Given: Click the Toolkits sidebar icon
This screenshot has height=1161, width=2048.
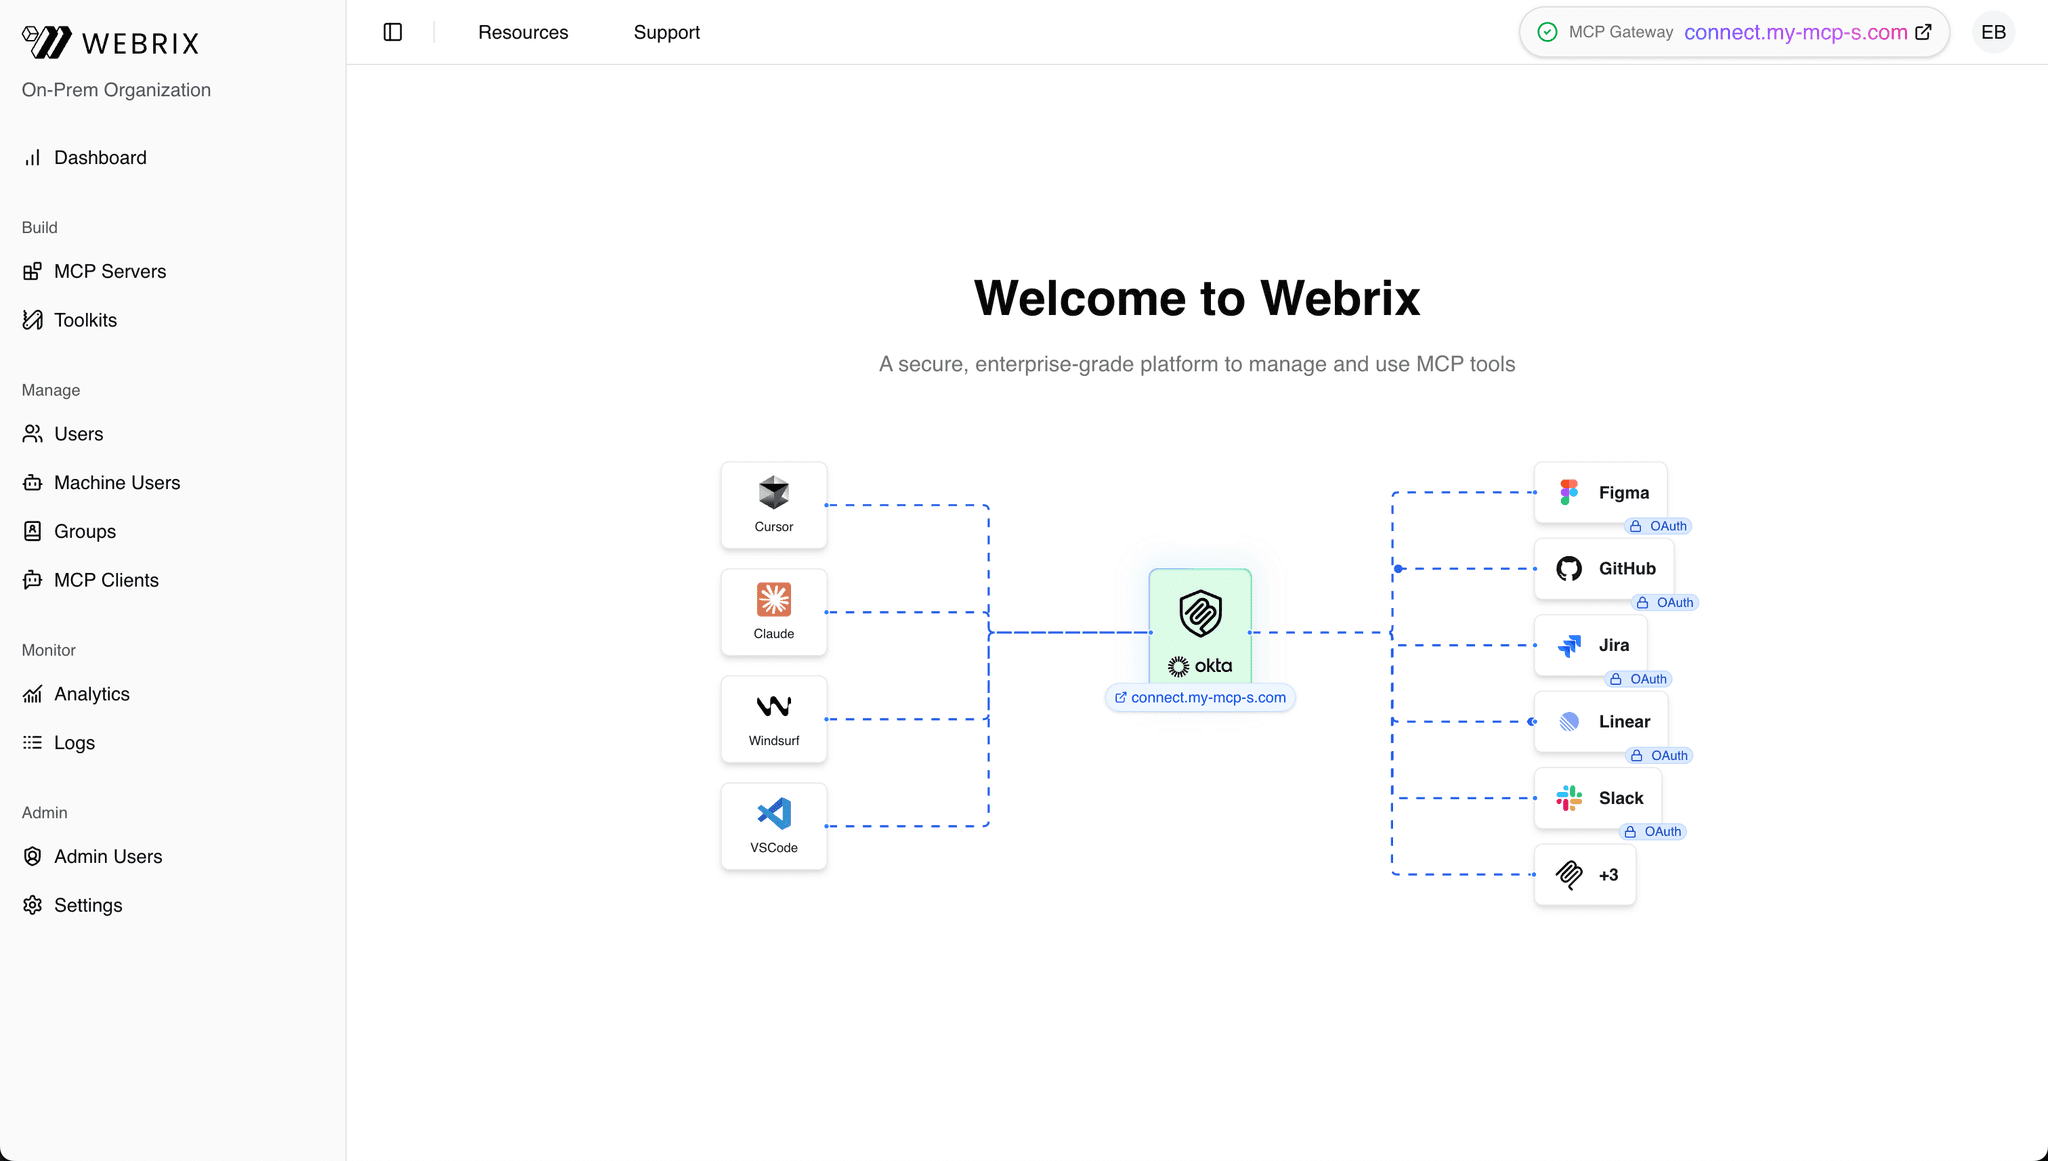Looking at the screenshot, I should click(33, 319).
